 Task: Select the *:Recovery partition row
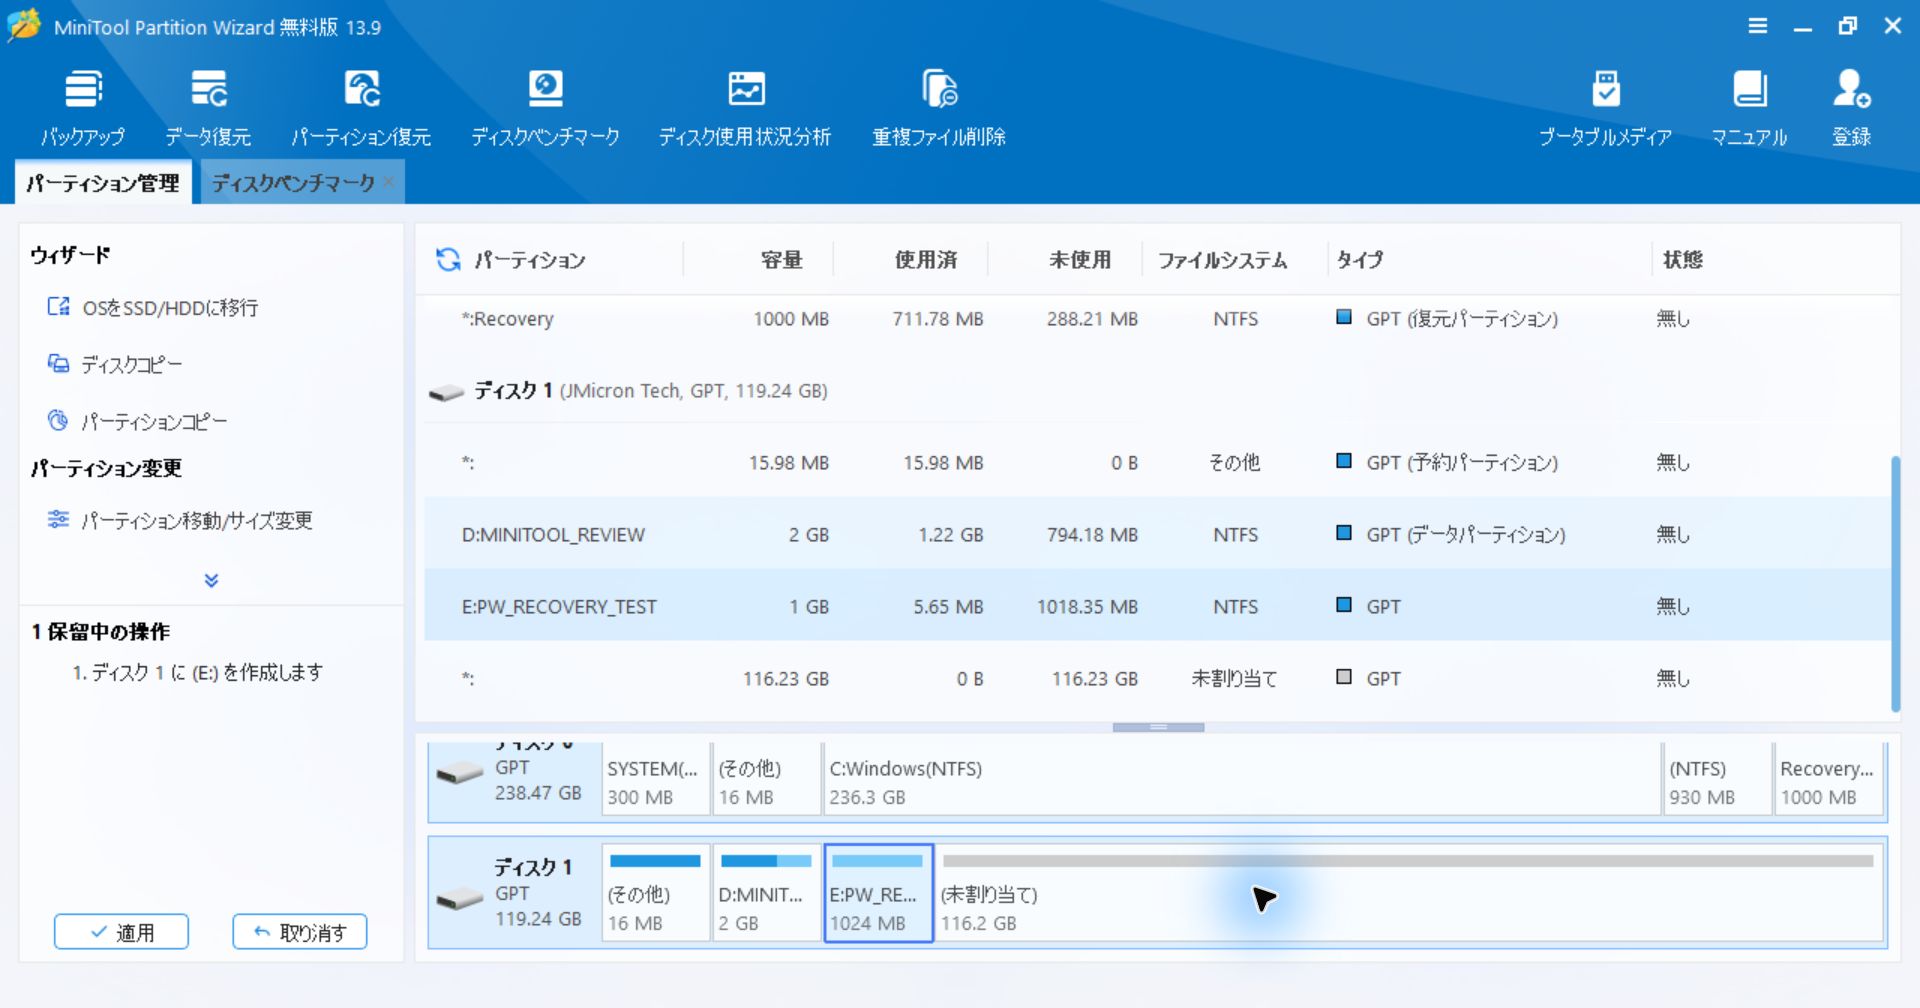tap(1157, 319)
